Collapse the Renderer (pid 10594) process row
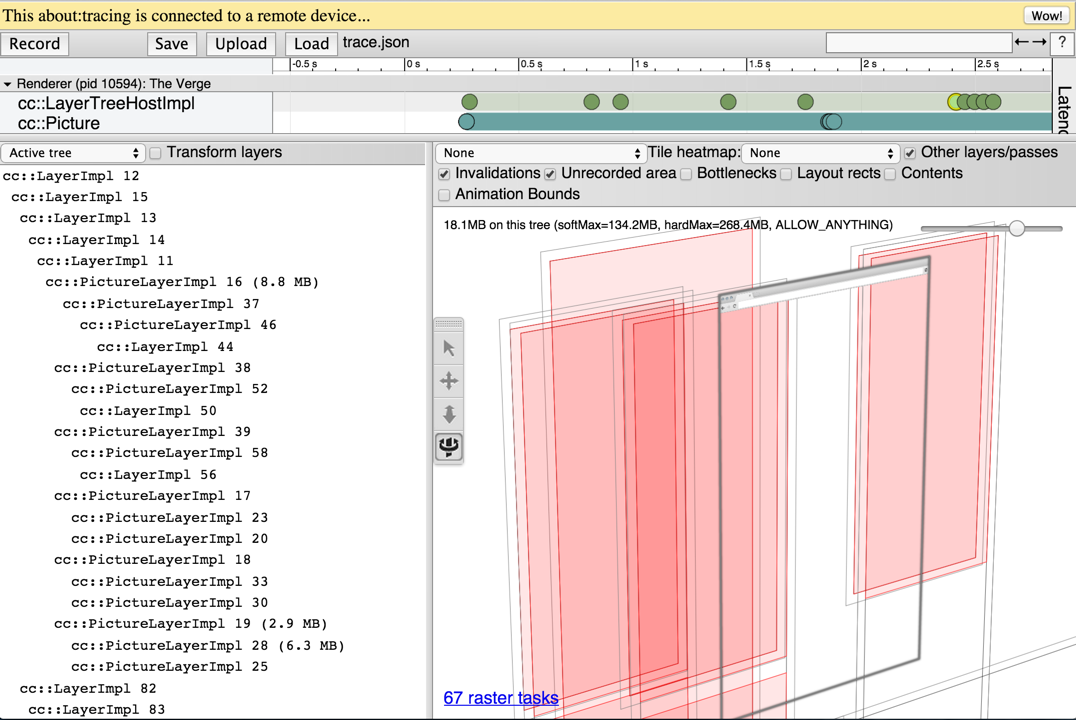 pos(8,84)
